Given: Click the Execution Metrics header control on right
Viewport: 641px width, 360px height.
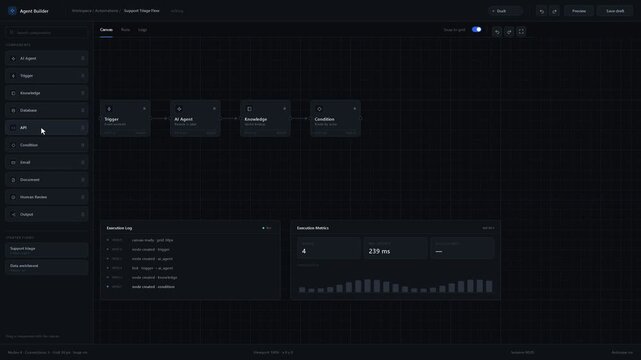Looking at the screenshot, I should coord(488,228).
